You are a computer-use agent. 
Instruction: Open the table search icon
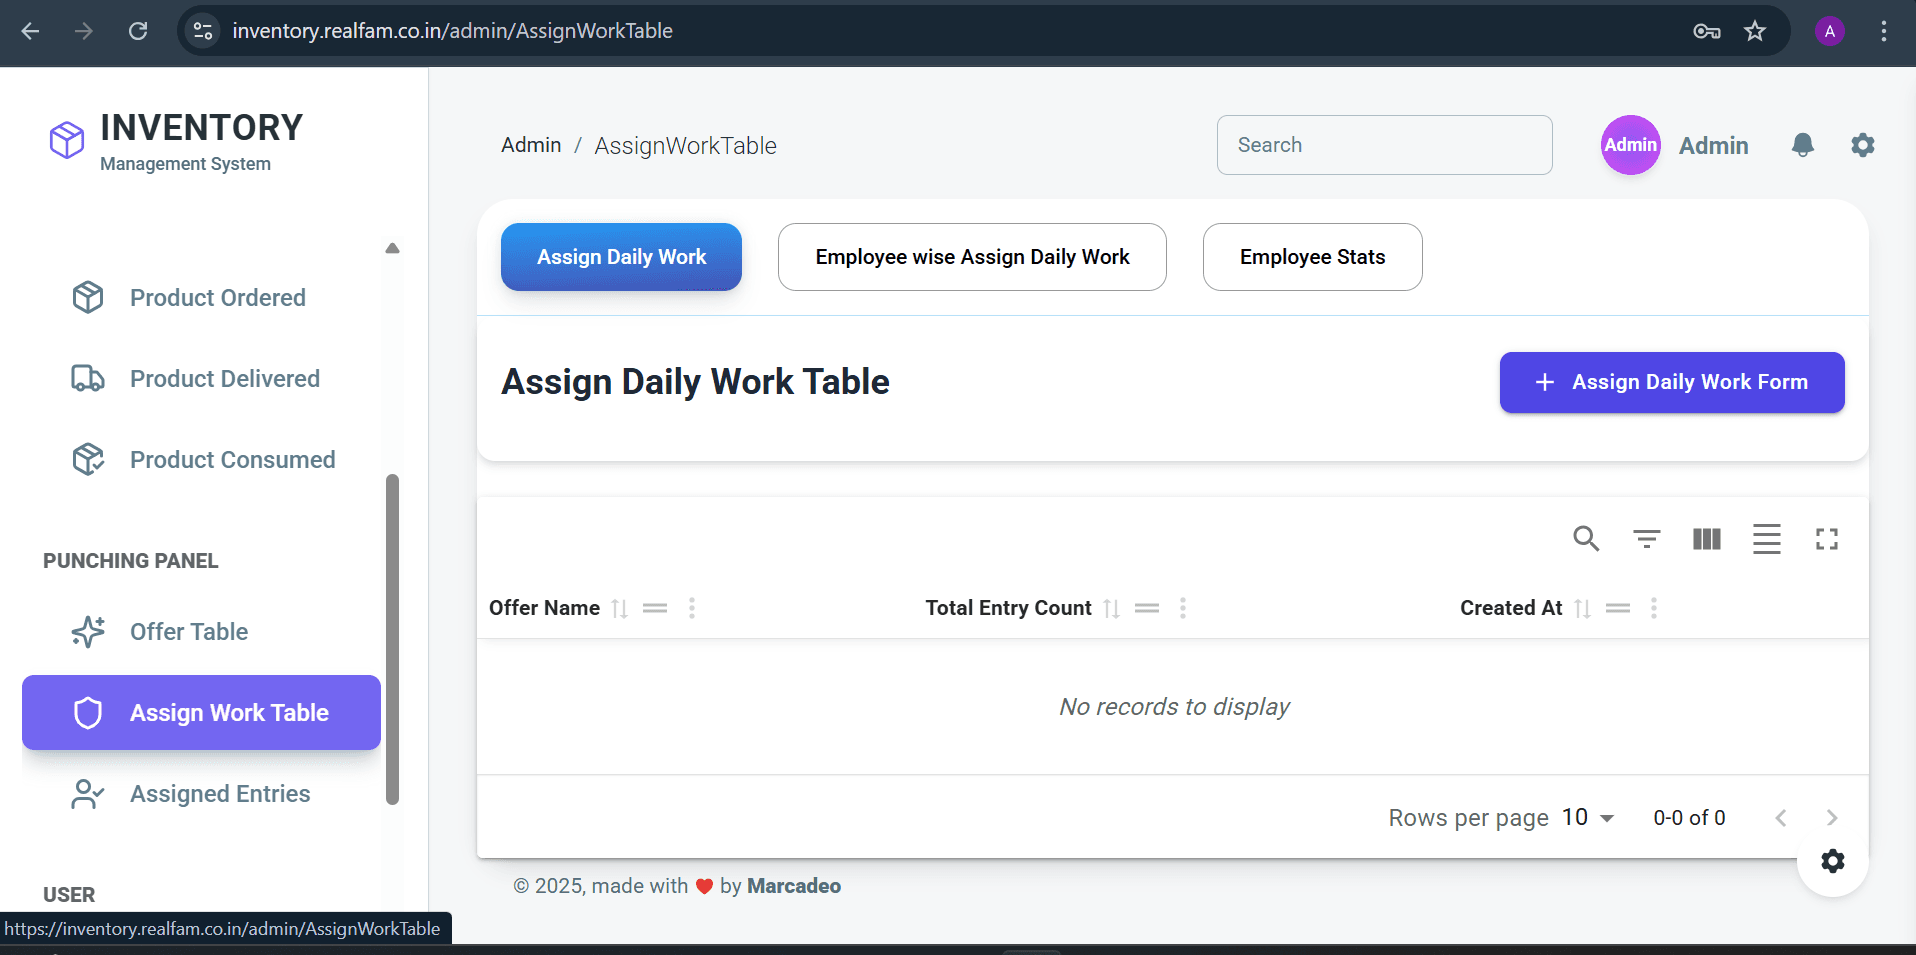tap(1585, 539)
